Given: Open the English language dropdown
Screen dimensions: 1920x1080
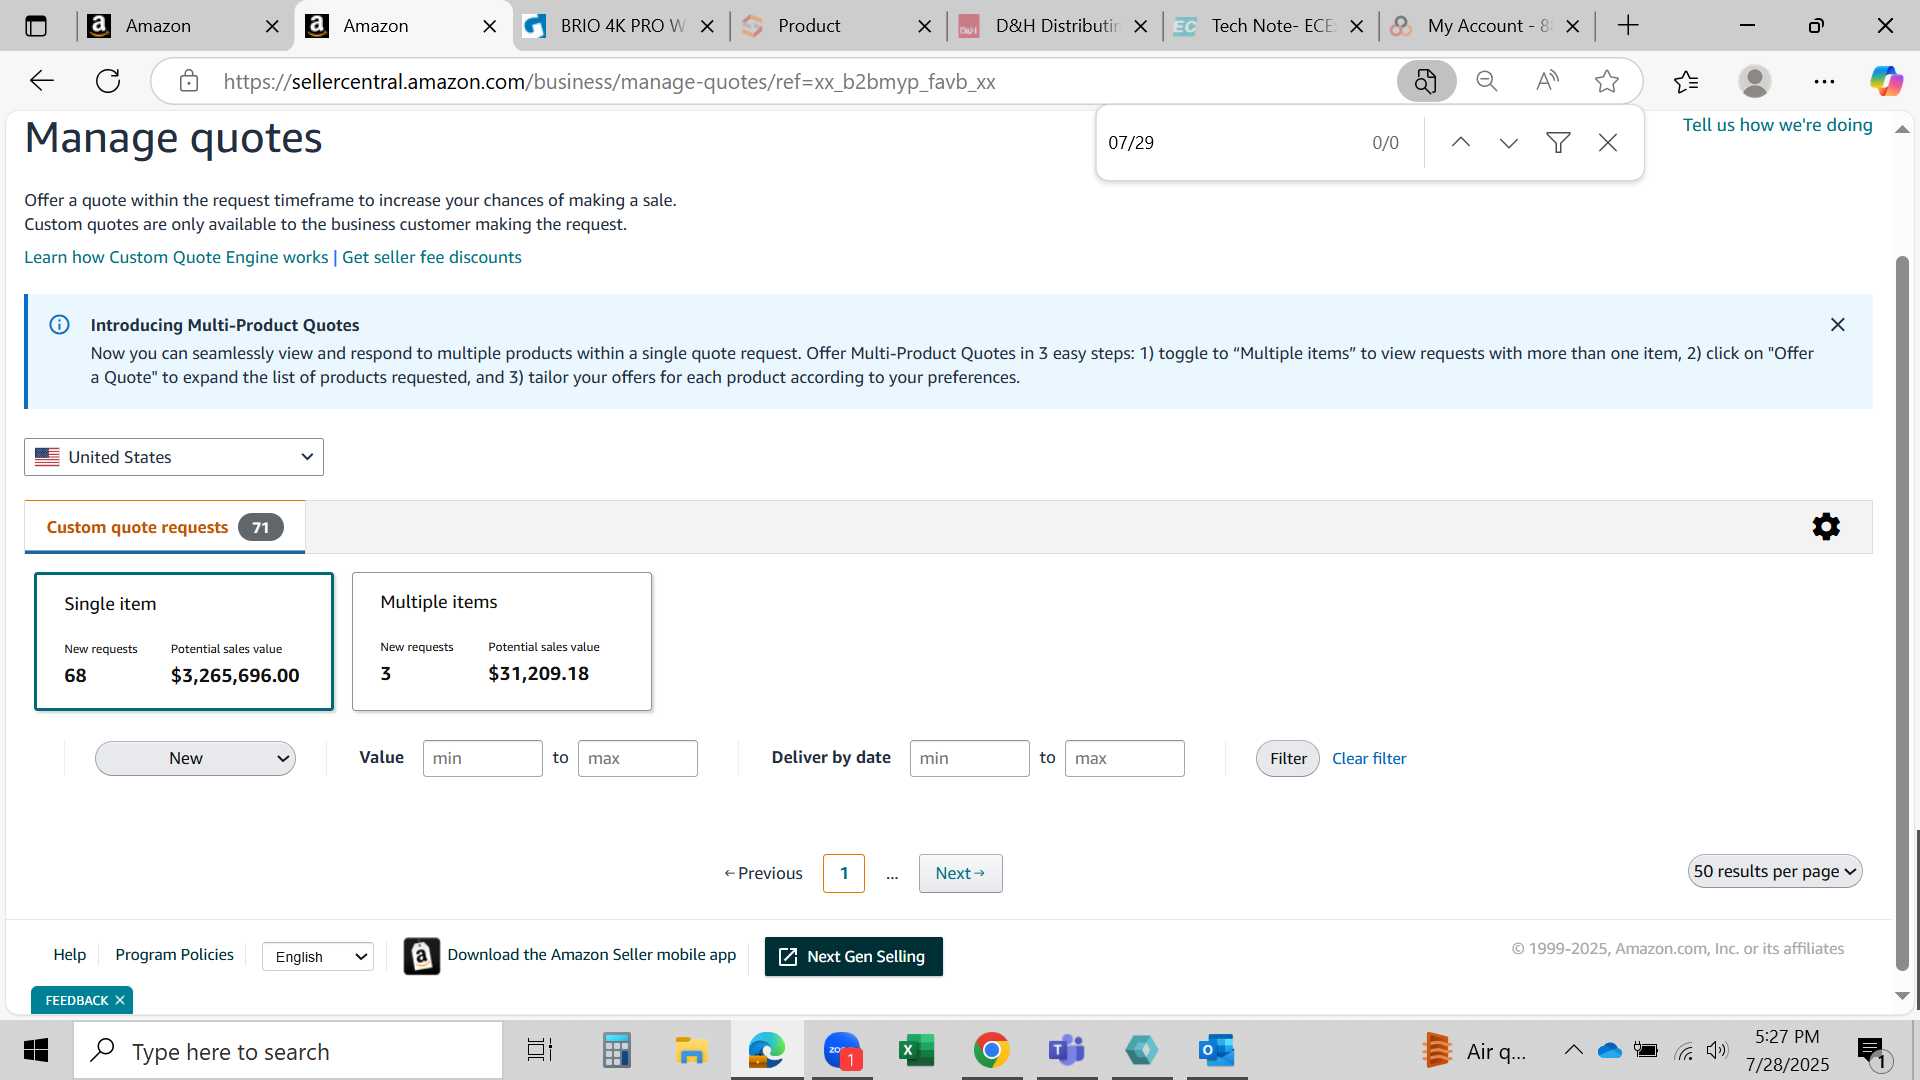Looking at the screenshot, I should point(317,957).
